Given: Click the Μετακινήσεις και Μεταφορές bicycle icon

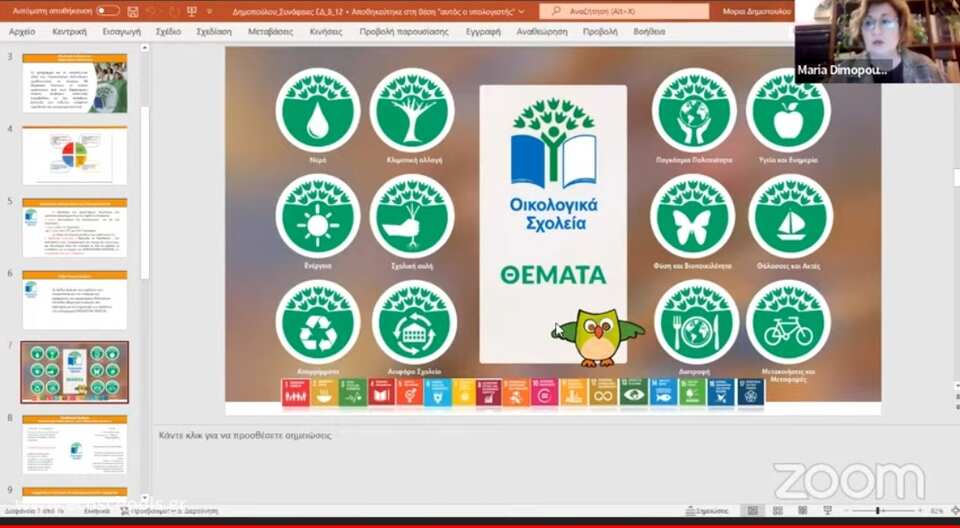Looking at the screenshot, I should click(789, 322).
